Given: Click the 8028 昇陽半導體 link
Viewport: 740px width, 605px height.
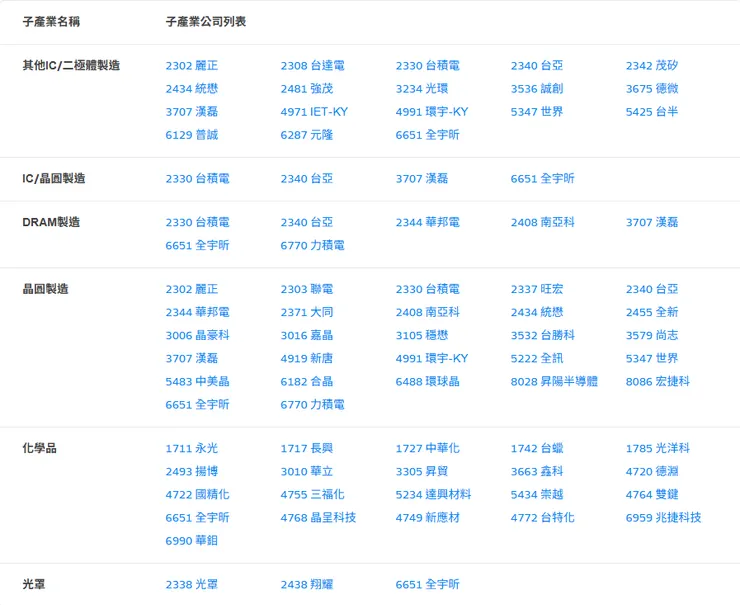Looking at the screenshot, I should click(x=554, y=382).
